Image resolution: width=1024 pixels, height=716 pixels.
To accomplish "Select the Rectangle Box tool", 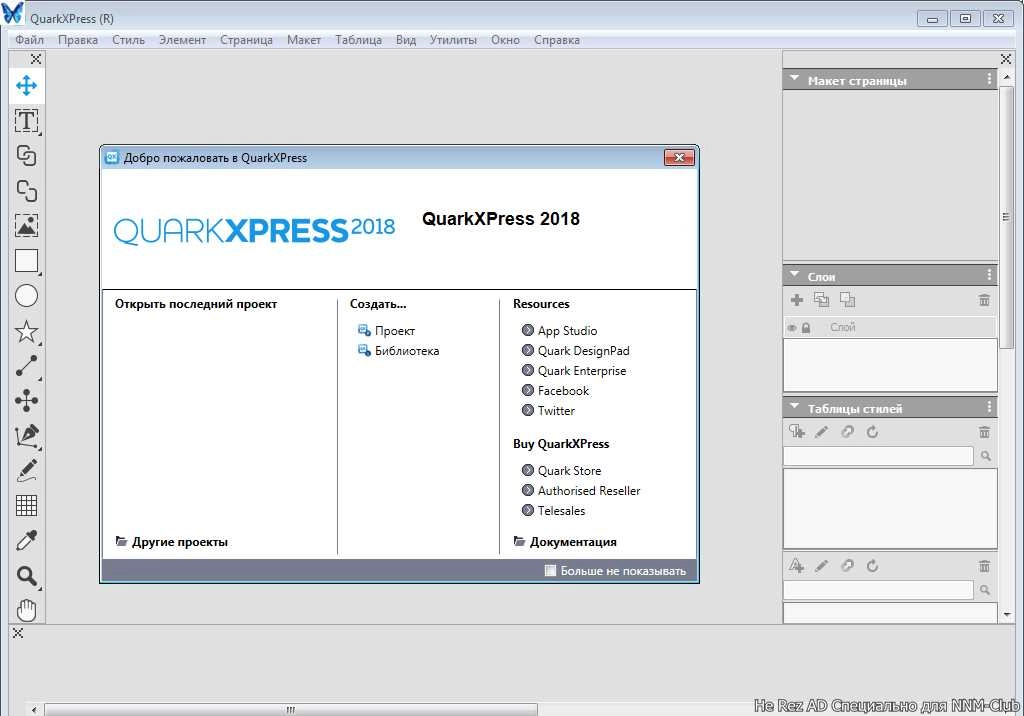I will (x=26, y=261).
